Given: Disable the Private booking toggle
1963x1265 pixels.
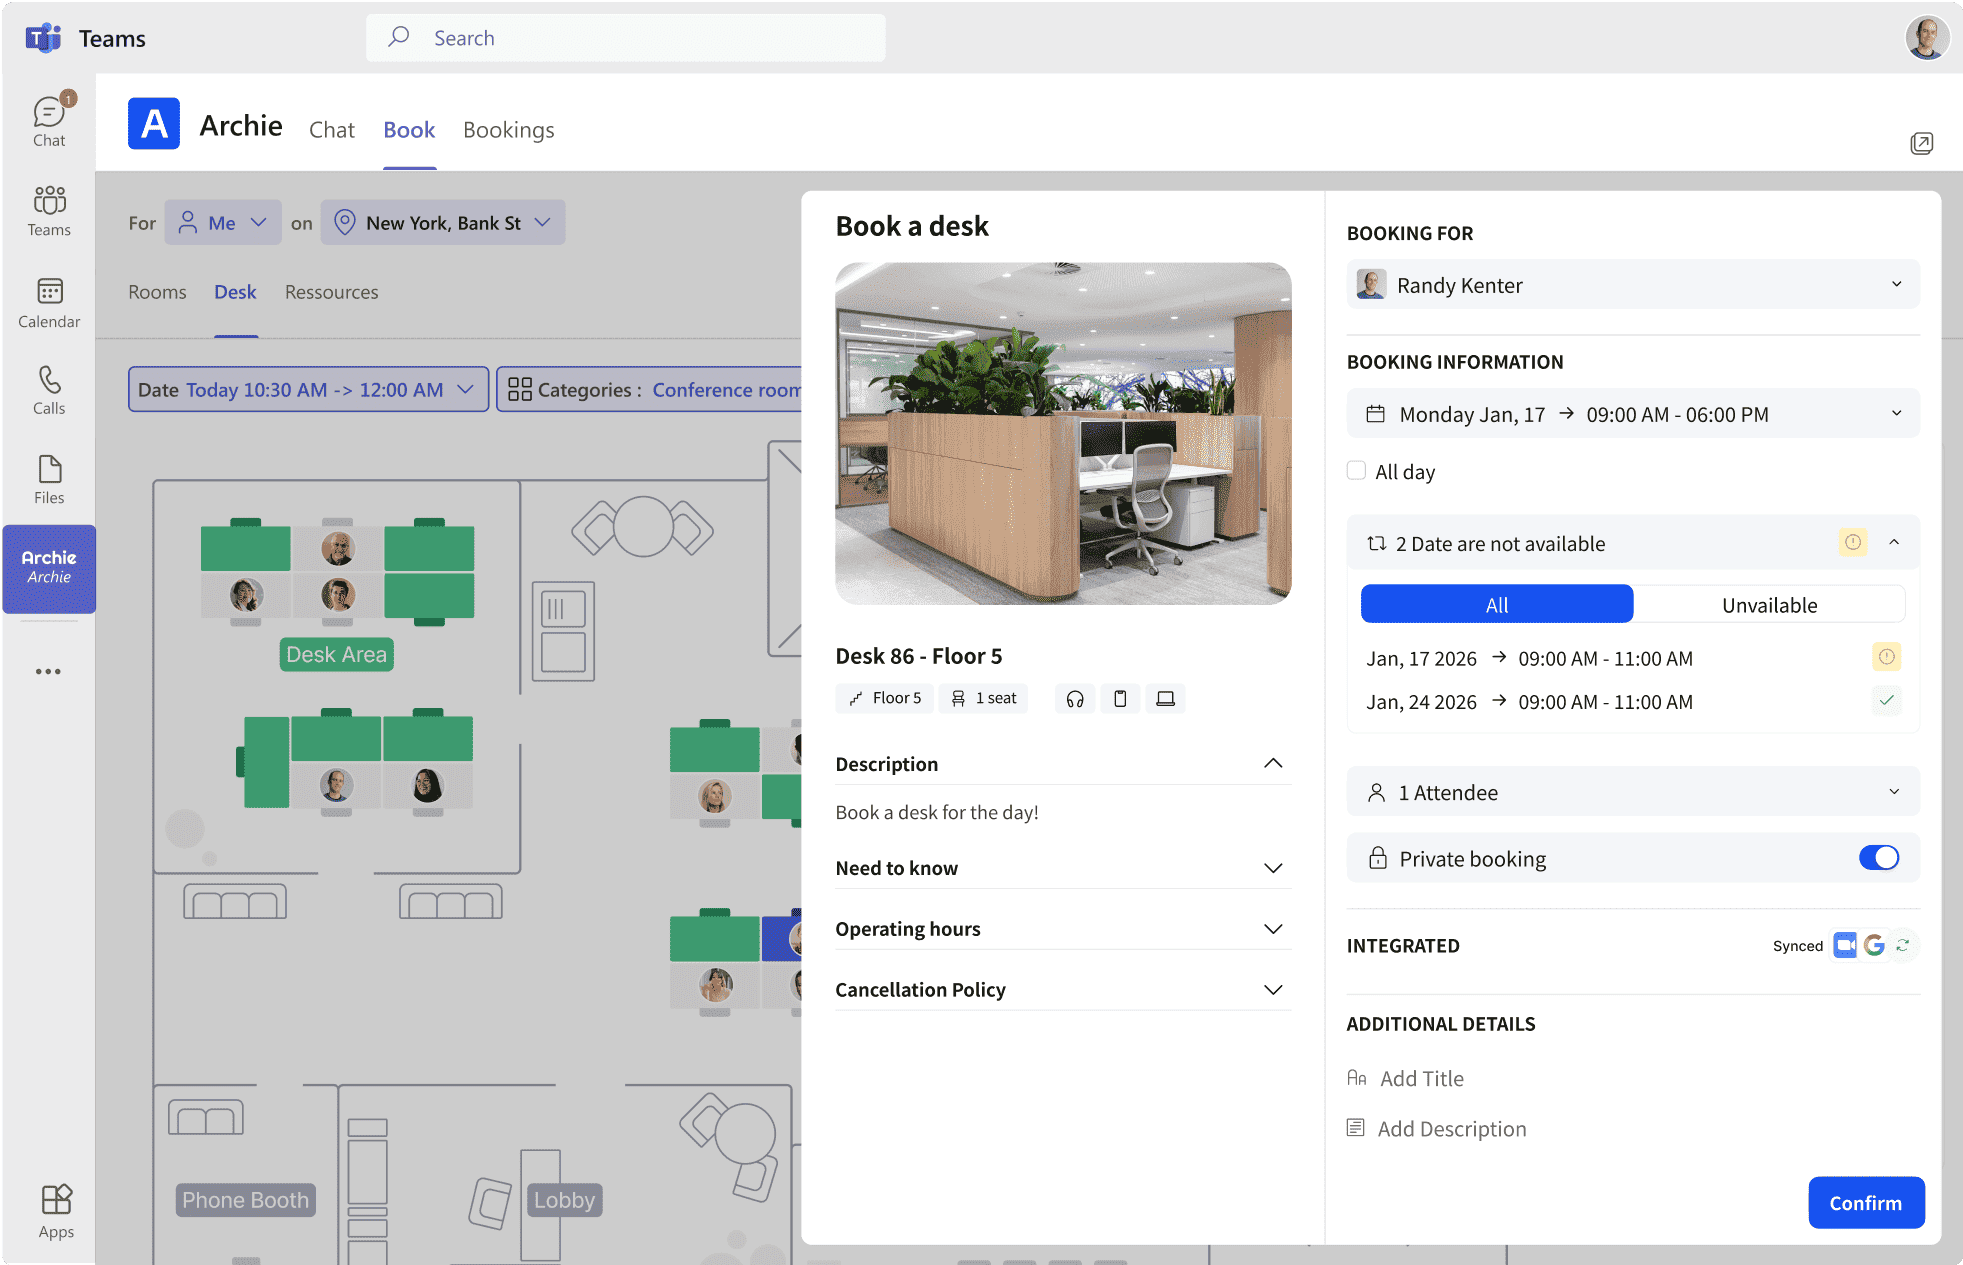Looking at the screenshot, I should tap(1880, 857).
